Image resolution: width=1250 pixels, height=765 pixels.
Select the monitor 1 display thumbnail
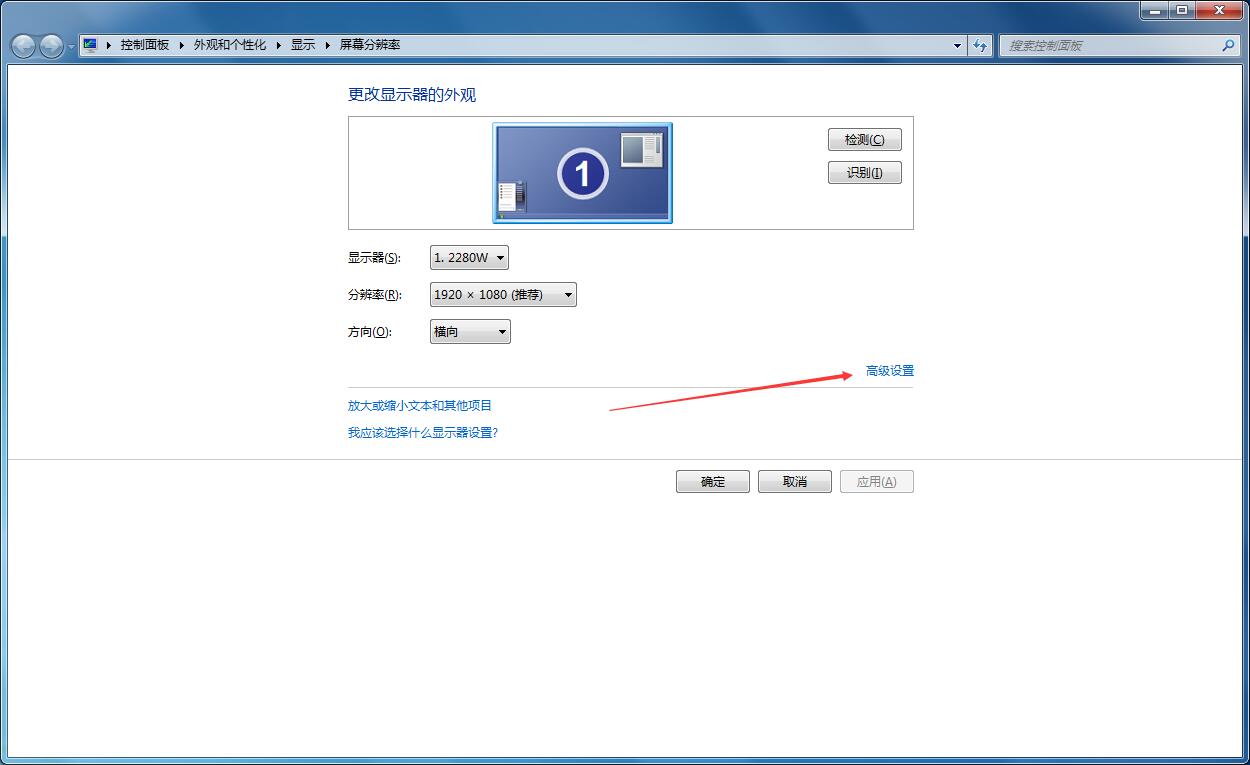[582, 173]
